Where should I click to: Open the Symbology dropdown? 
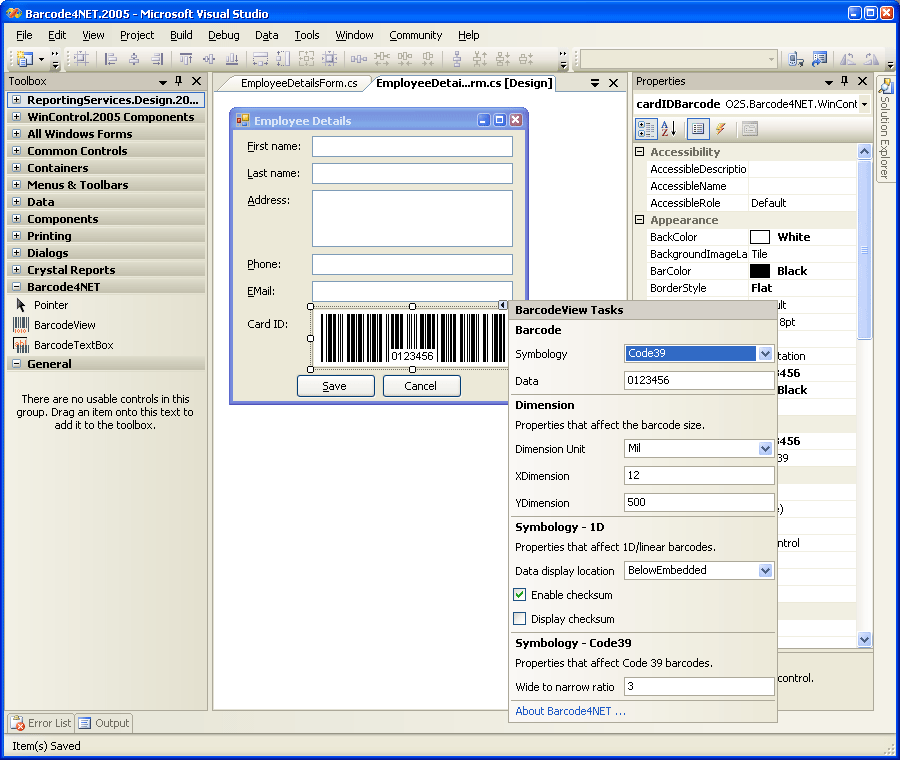(x=765, y=354)
